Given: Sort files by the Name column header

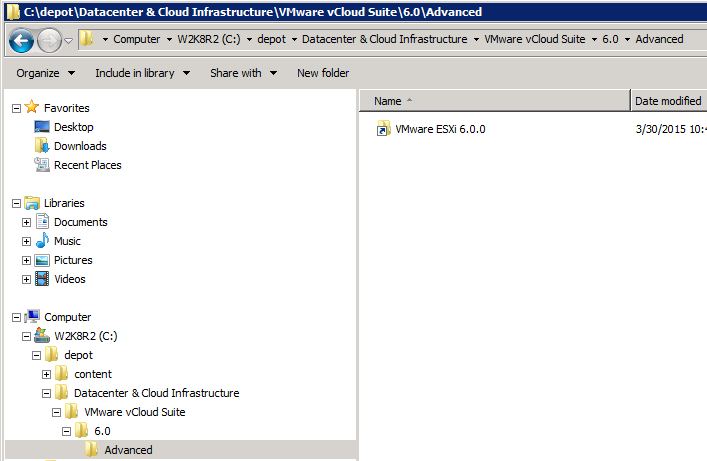Looking at the screenshot, I should pyautogui.click(x=388, y=101).
